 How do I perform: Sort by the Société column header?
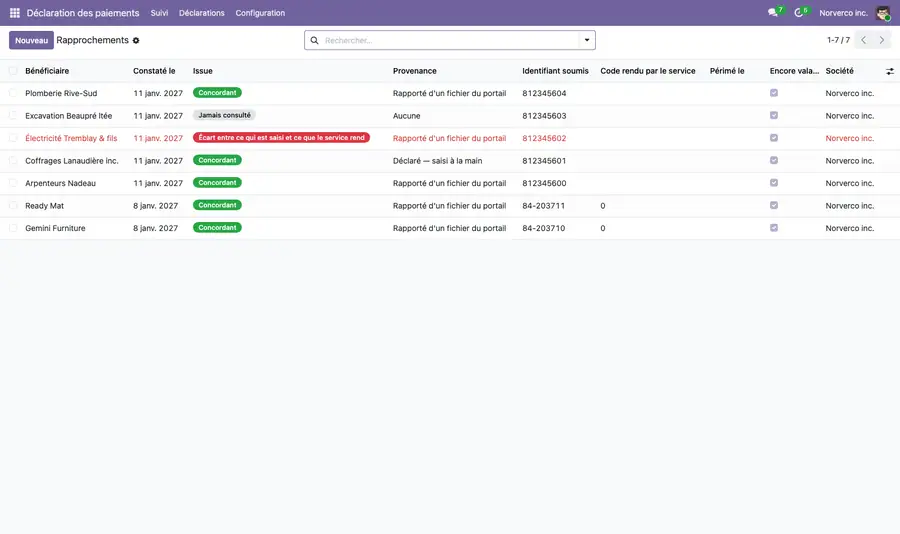[x=839, y=71]
